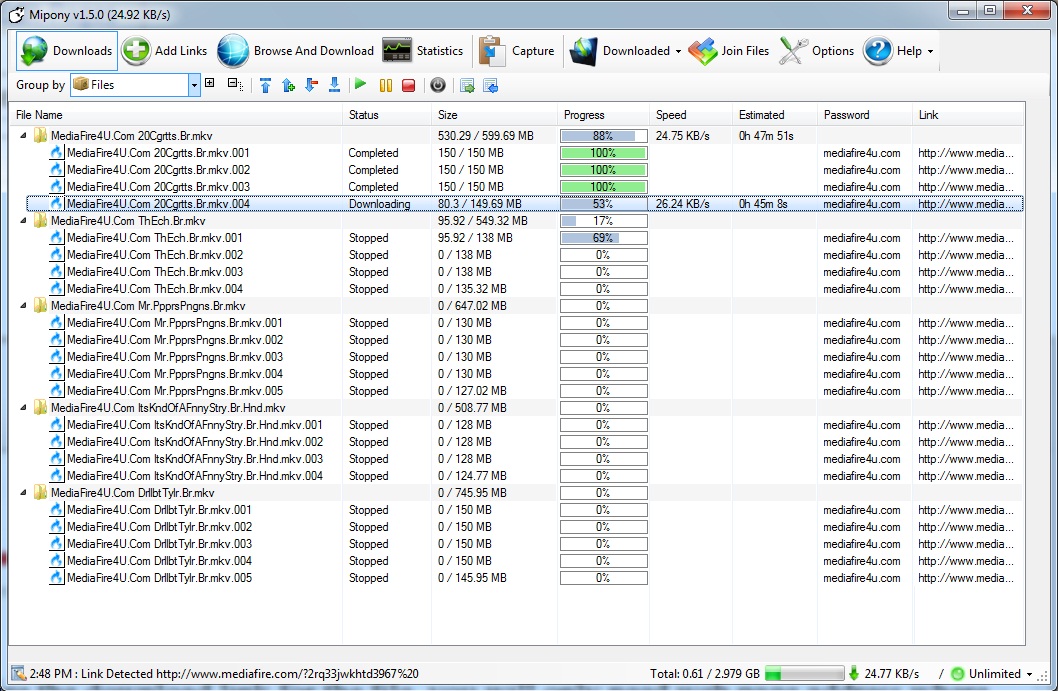Move selected download up one position
The height and width of the screenshot is (691, 1058).
click(288, 85)
